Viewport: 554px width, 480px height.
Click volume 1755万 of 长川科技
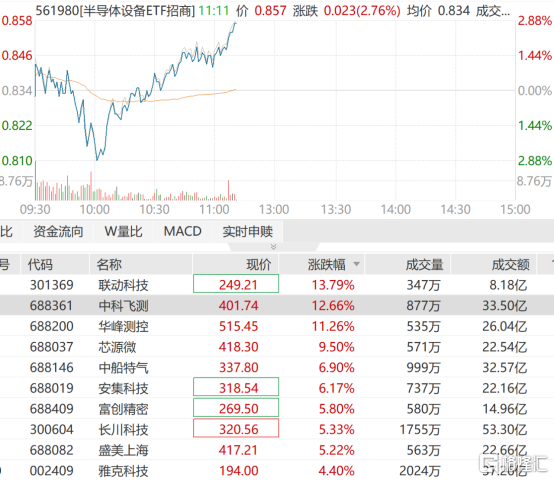click(x=420, y=429)
